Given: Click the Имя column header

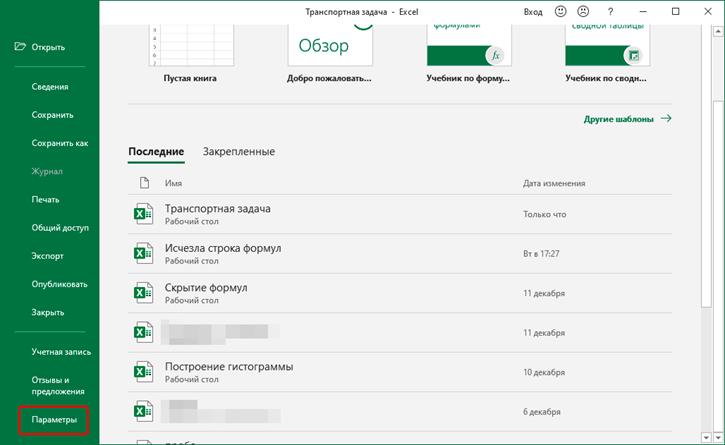Looking at the screenshot, I should [173, 183].
